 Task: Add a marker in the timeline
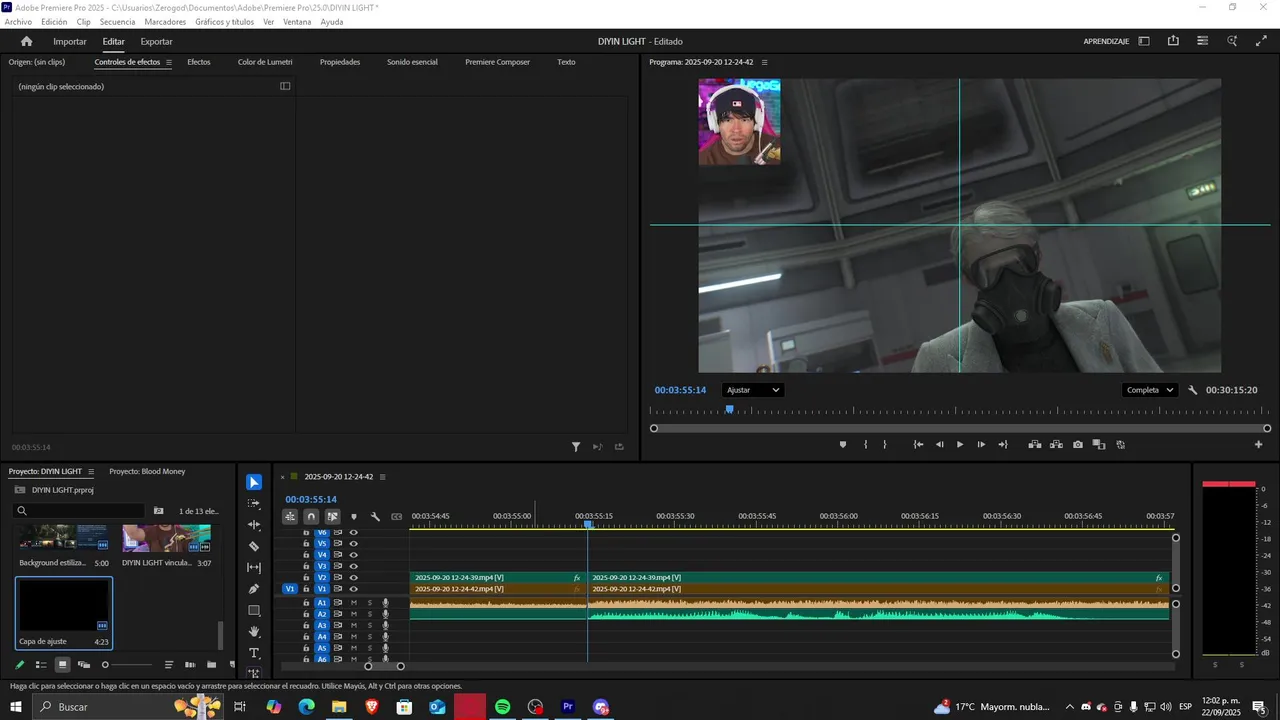click(x=353, y=517)
